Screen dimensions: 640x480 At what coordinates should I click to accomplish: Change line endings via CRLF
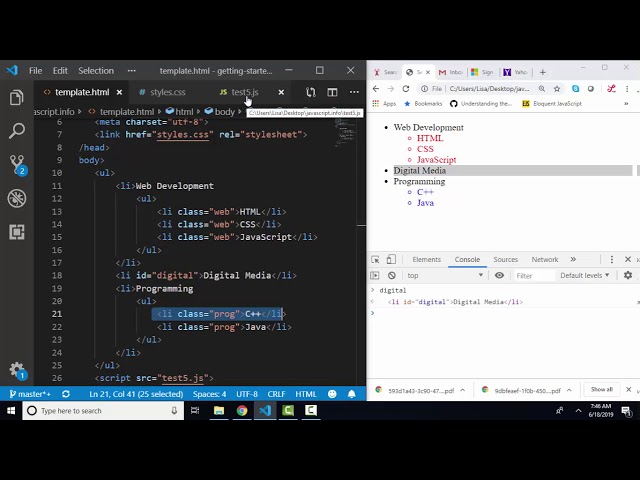coord(276,394)
